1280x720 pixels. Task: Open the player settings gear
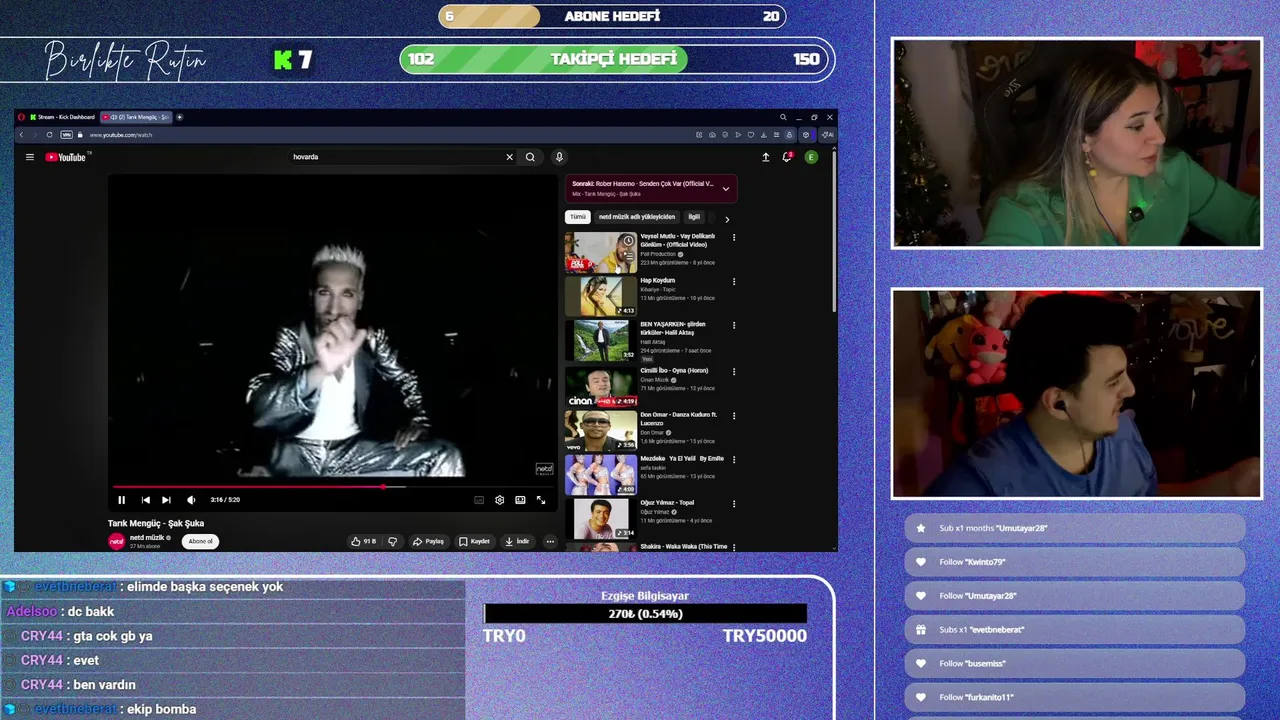click(500, 500)
